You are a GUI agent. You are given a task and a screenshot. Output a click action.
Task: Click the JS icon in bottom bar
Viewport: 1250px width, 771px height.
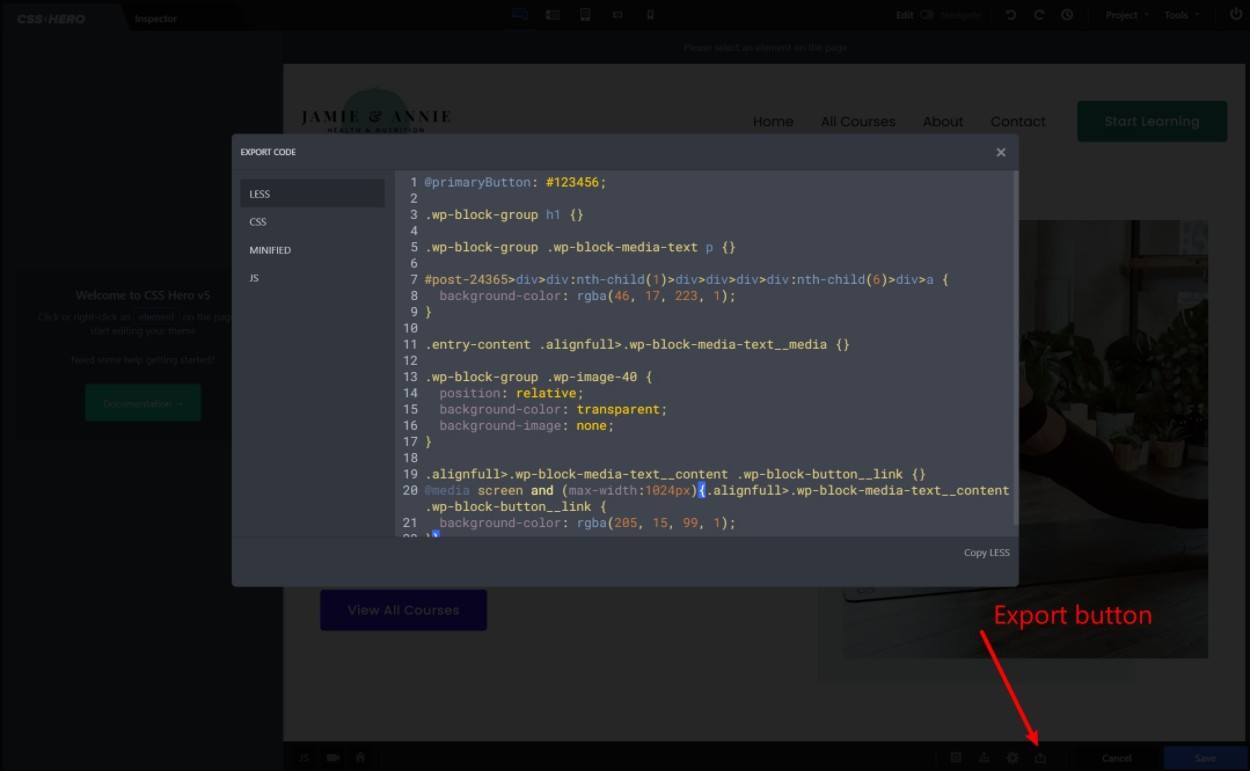tap(303, 758)
